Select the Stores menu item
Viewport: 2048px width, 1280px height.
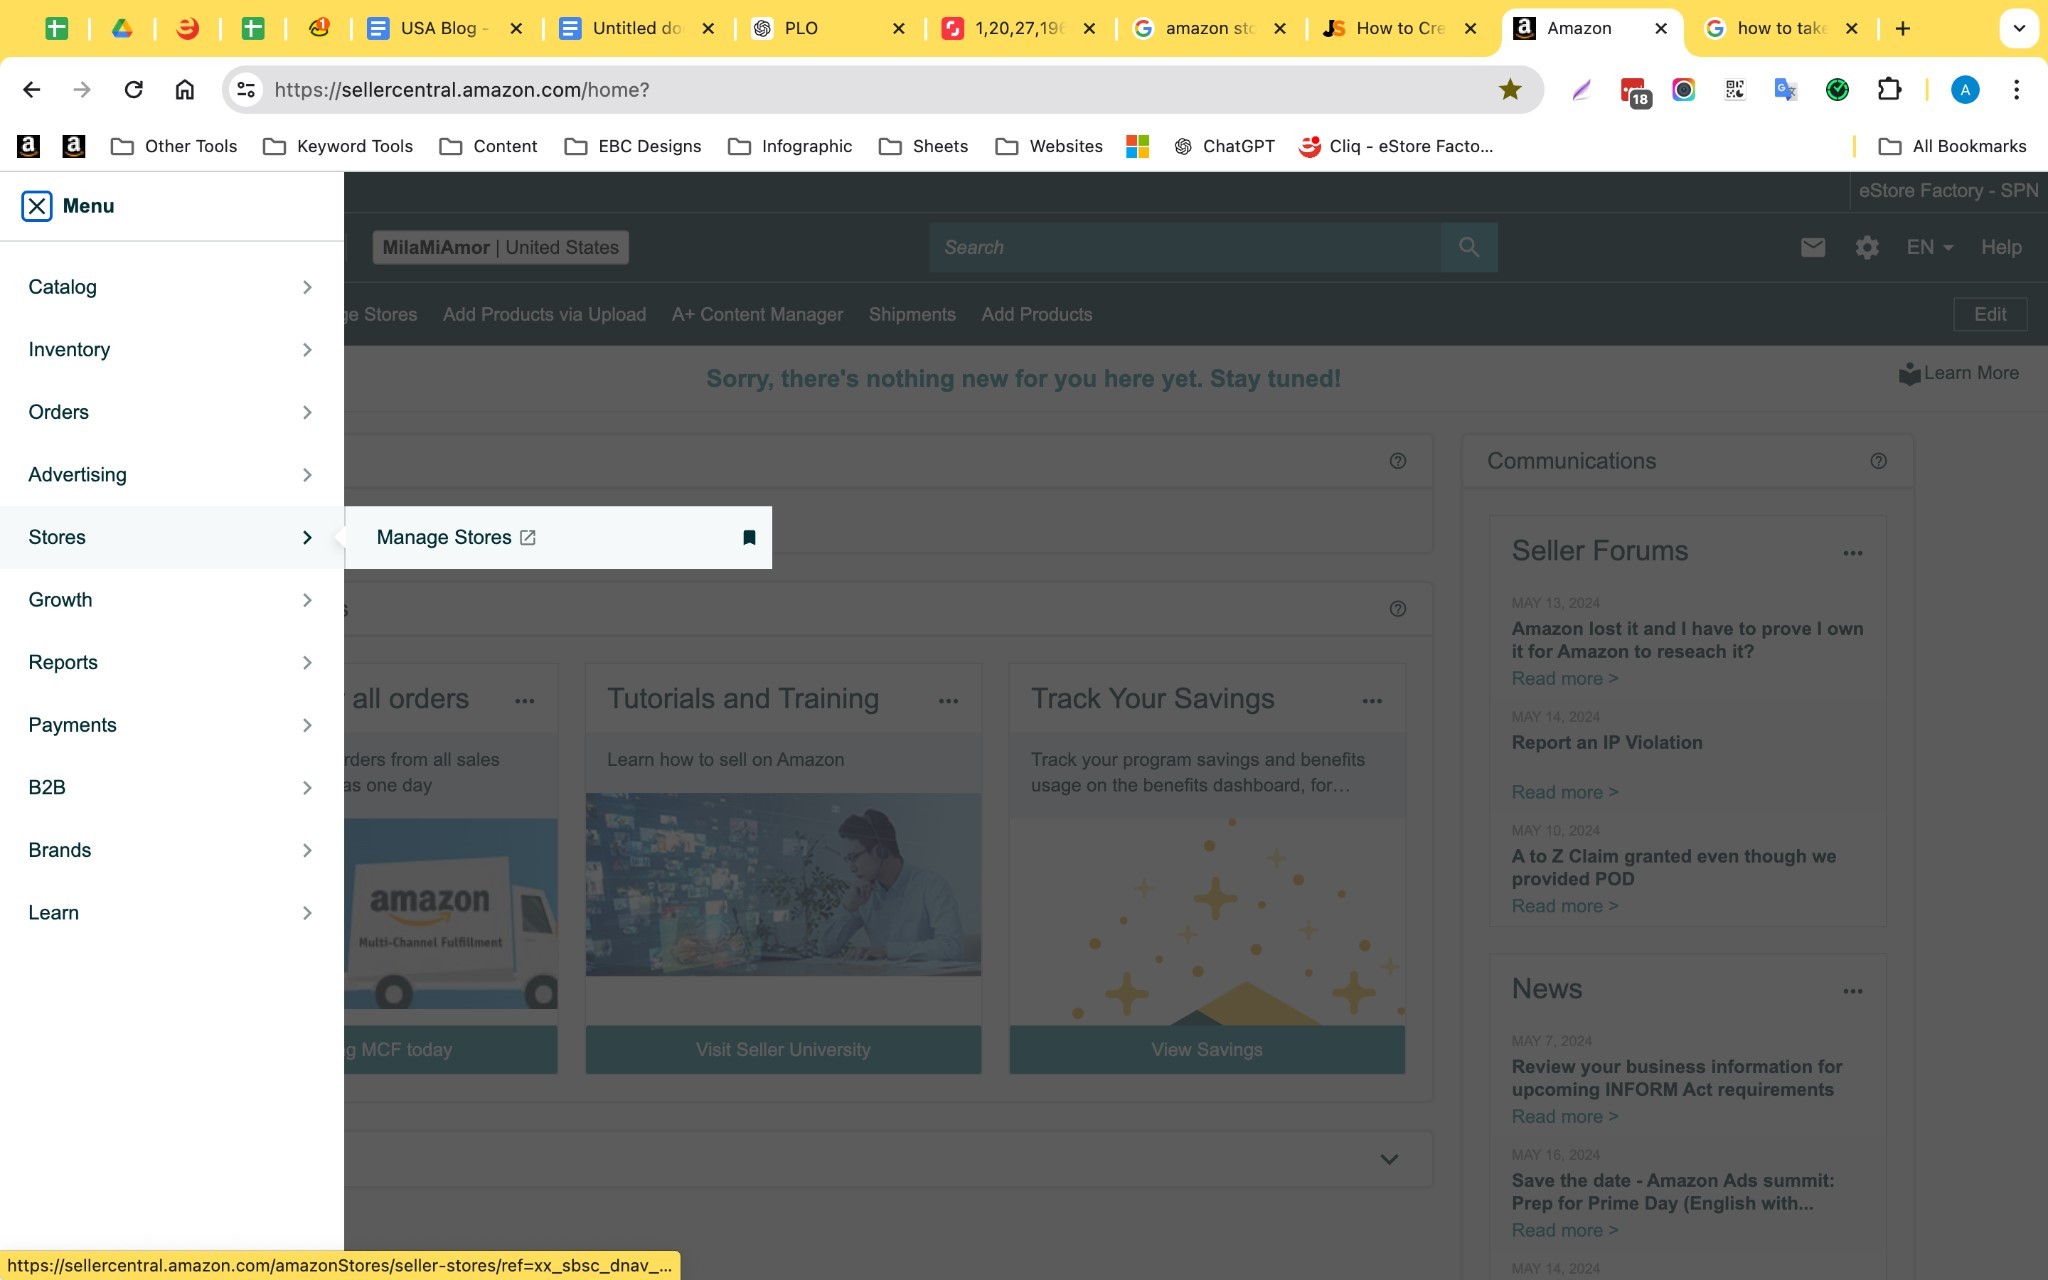pyautogui.click(x=172, y=538)
